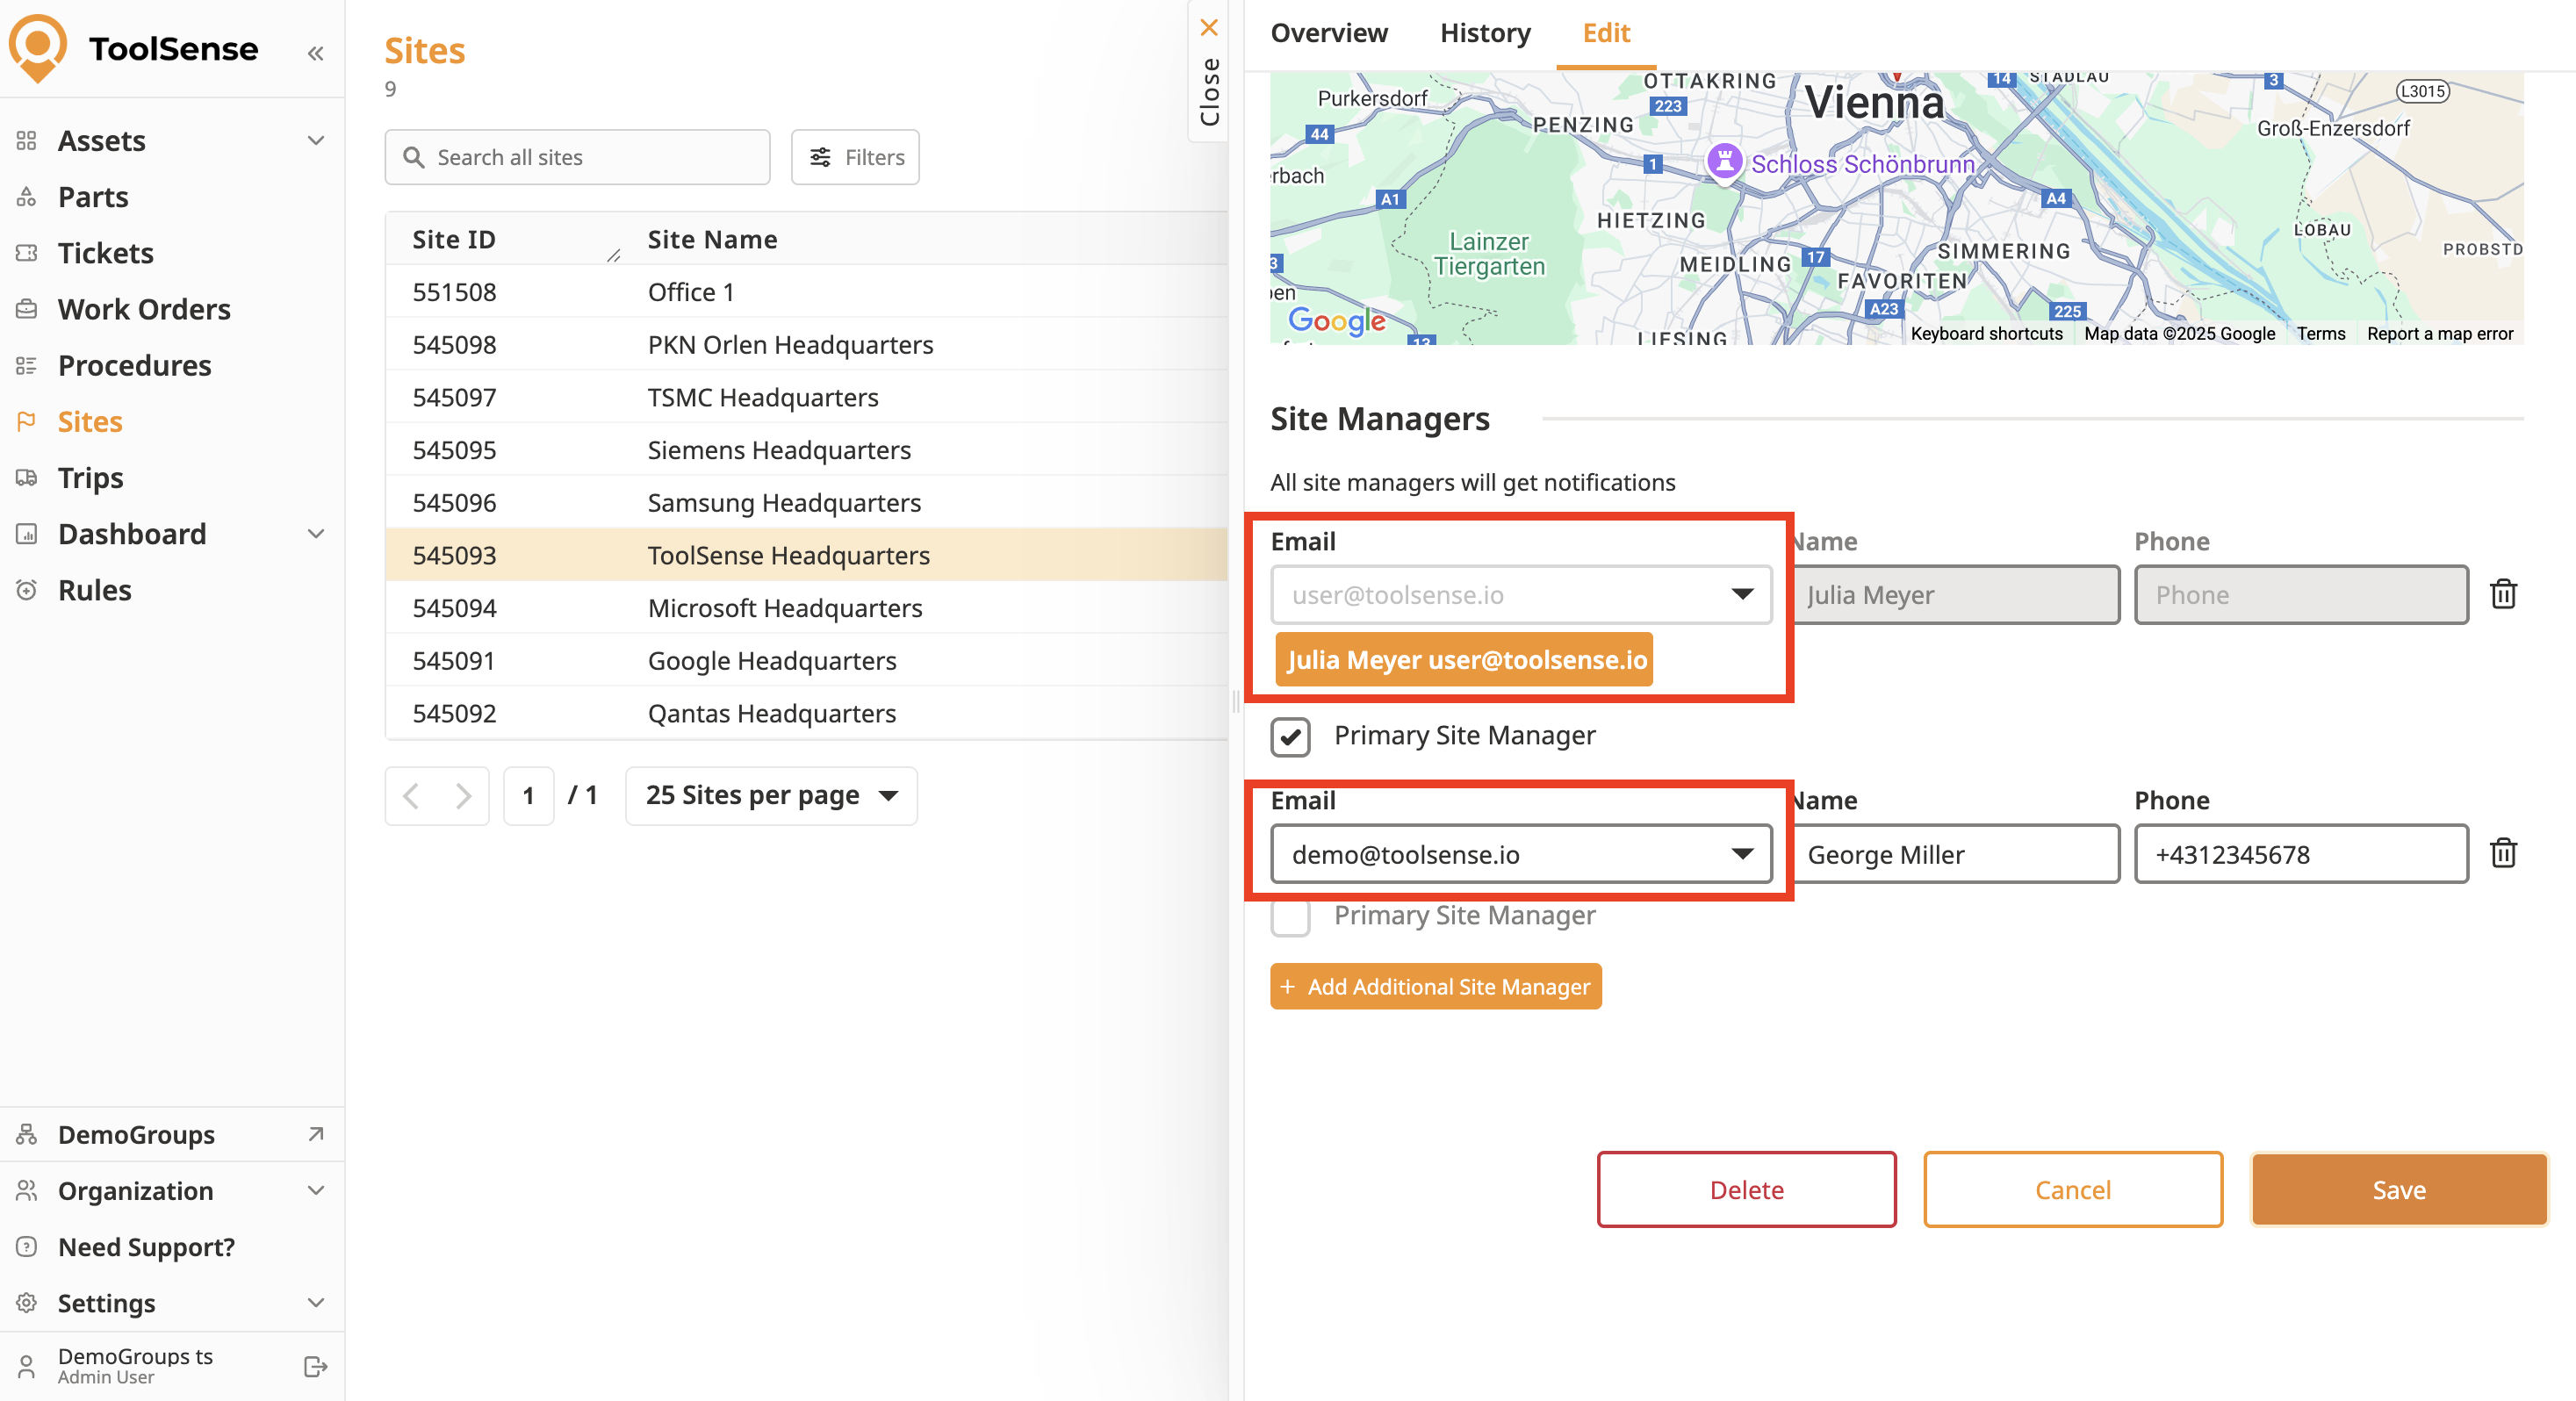Click the Search all sites field
The image size is (2576, 1401).
[x=577, y=157]
